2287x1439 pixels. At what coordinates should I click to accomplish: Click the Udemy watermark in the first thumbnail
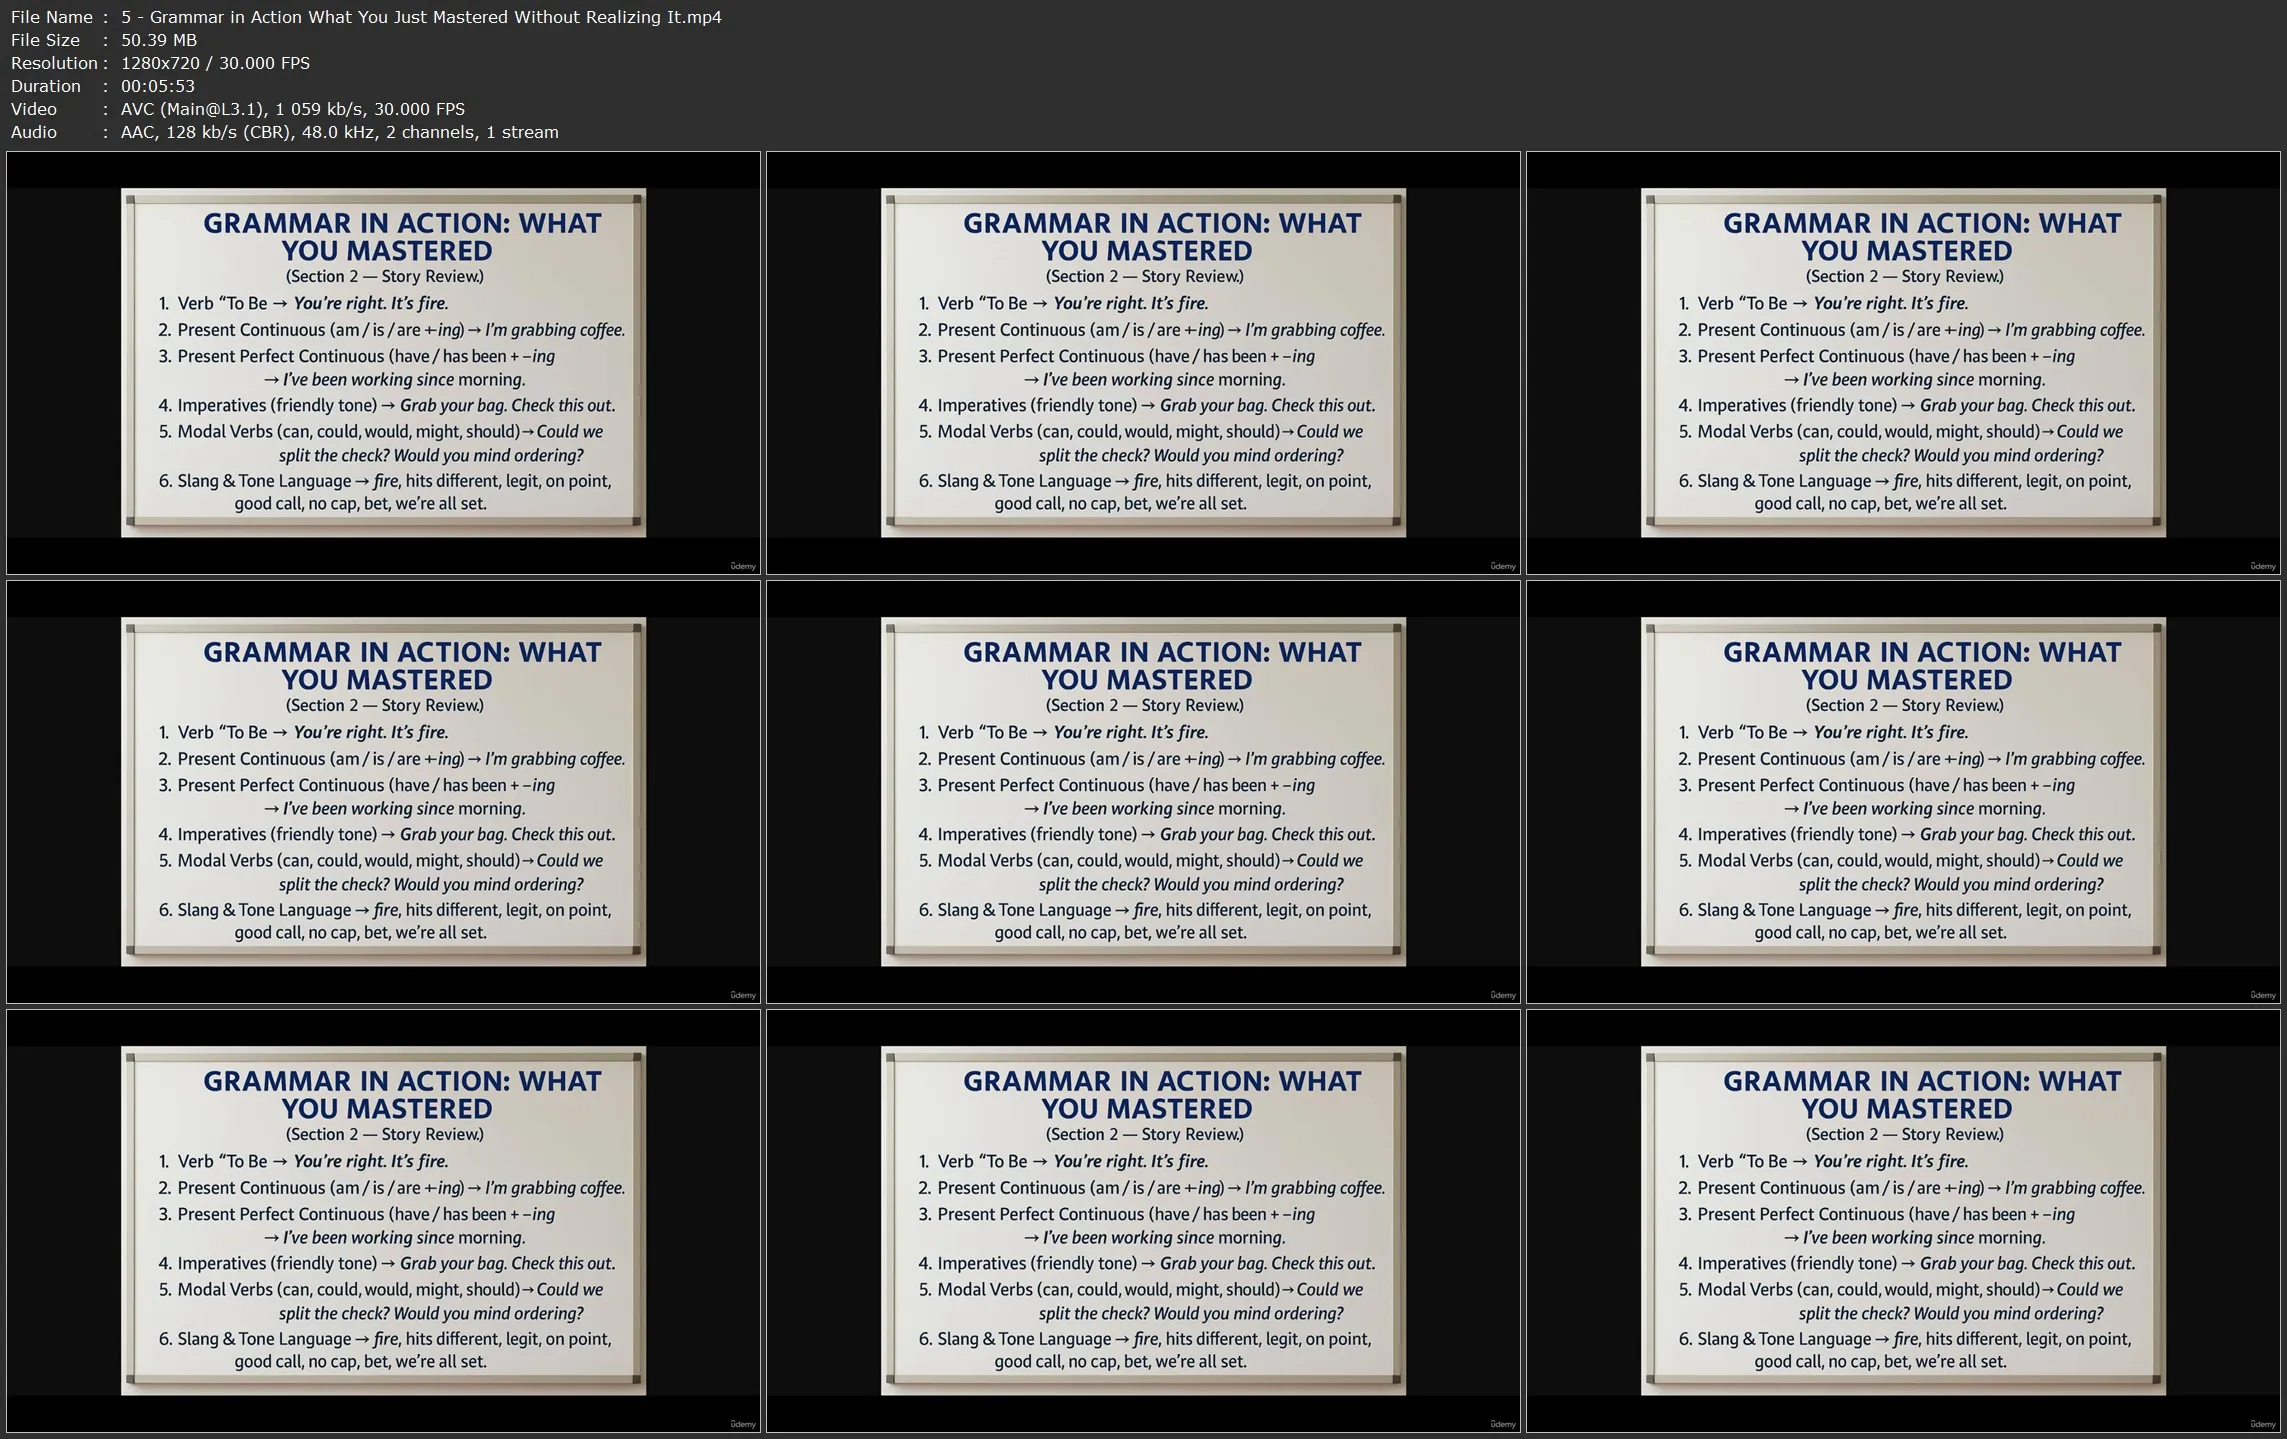pyautogui.click(x=743, y=566)
